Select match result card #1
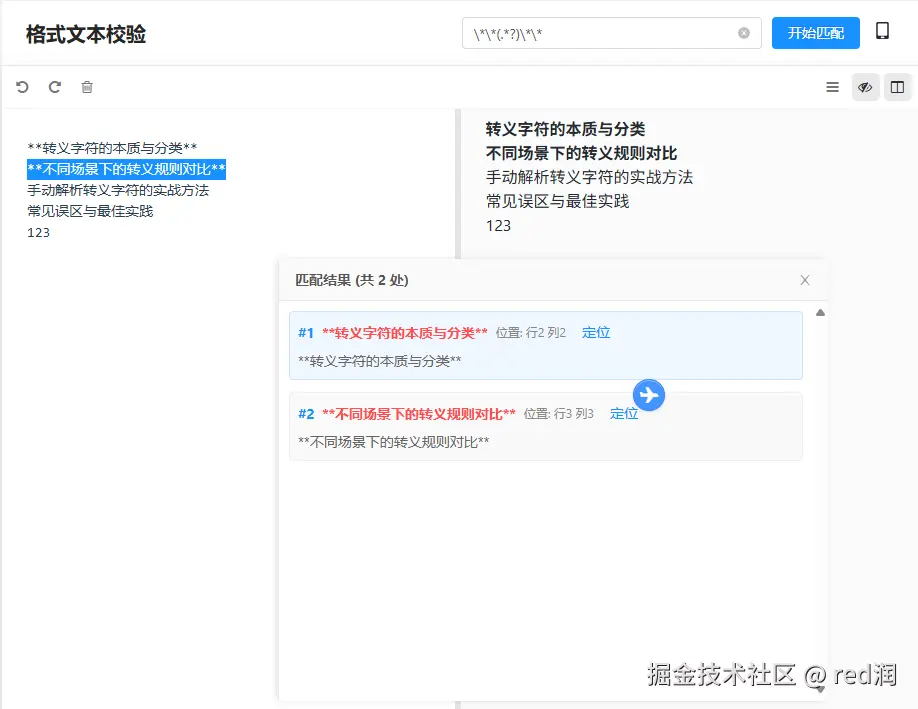This screenshot has height=709, width=918. 546,345
